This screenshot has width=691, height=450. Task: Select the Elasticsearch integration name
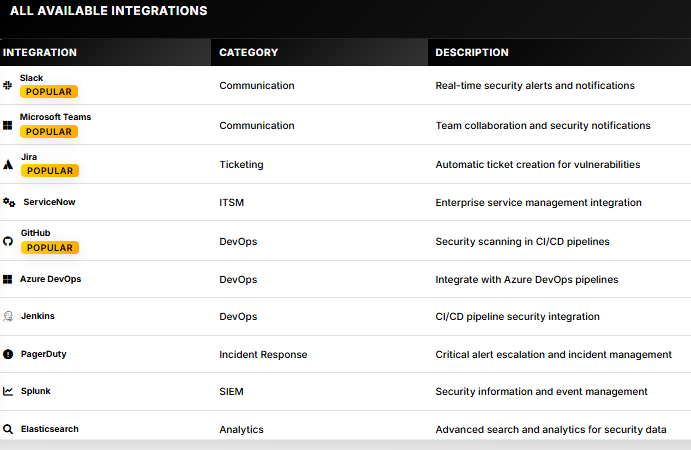(50, 429)
